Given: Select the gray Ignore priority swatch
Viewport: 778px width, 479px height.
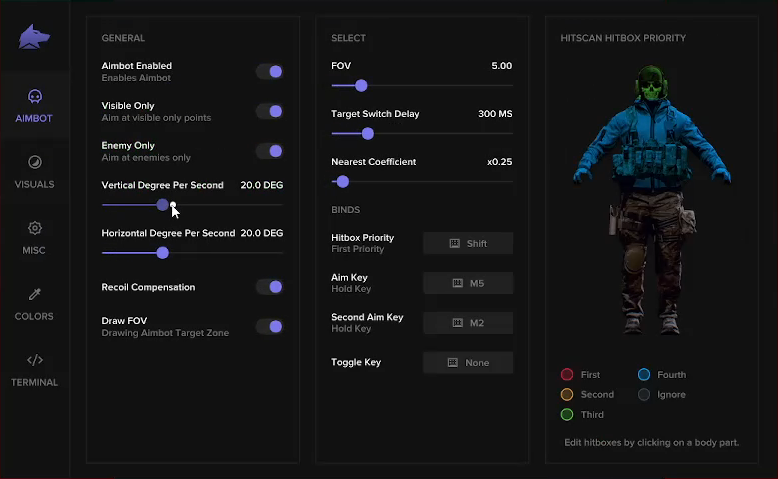Looking at the screenshot, I should [644, 394].
